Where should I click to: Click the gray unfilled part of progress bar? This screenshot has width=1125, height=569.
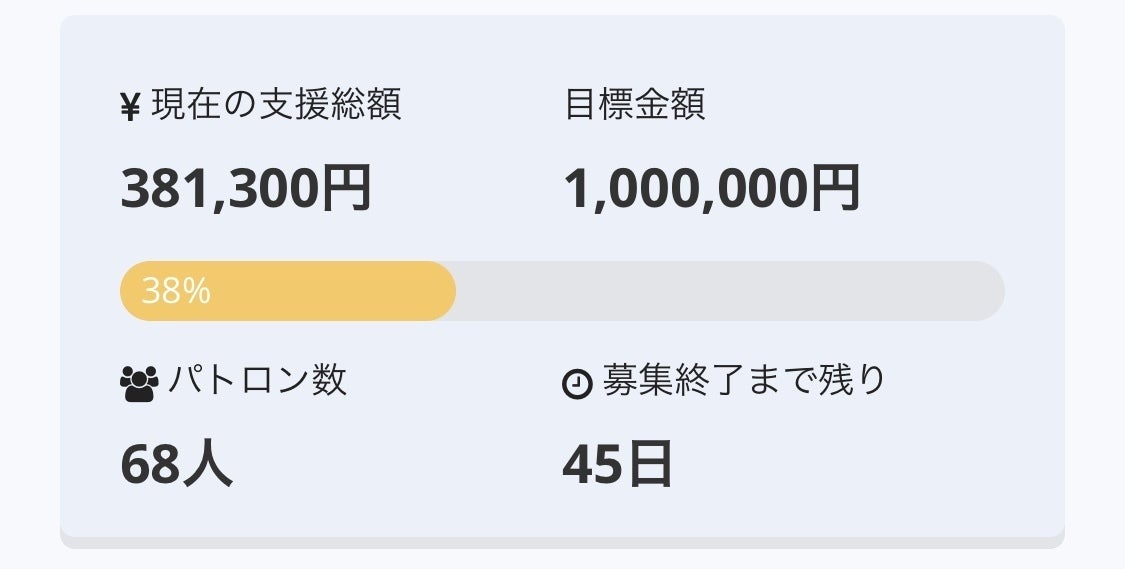730,291
